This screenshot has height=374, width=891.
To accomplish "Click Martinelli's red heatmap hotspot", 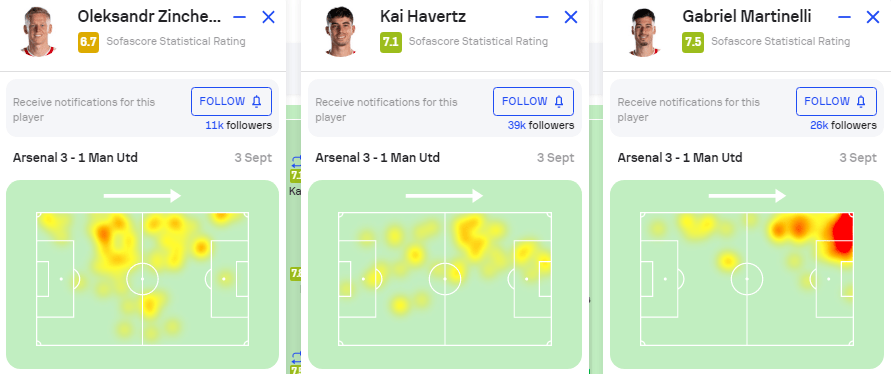I will (843, 234).
